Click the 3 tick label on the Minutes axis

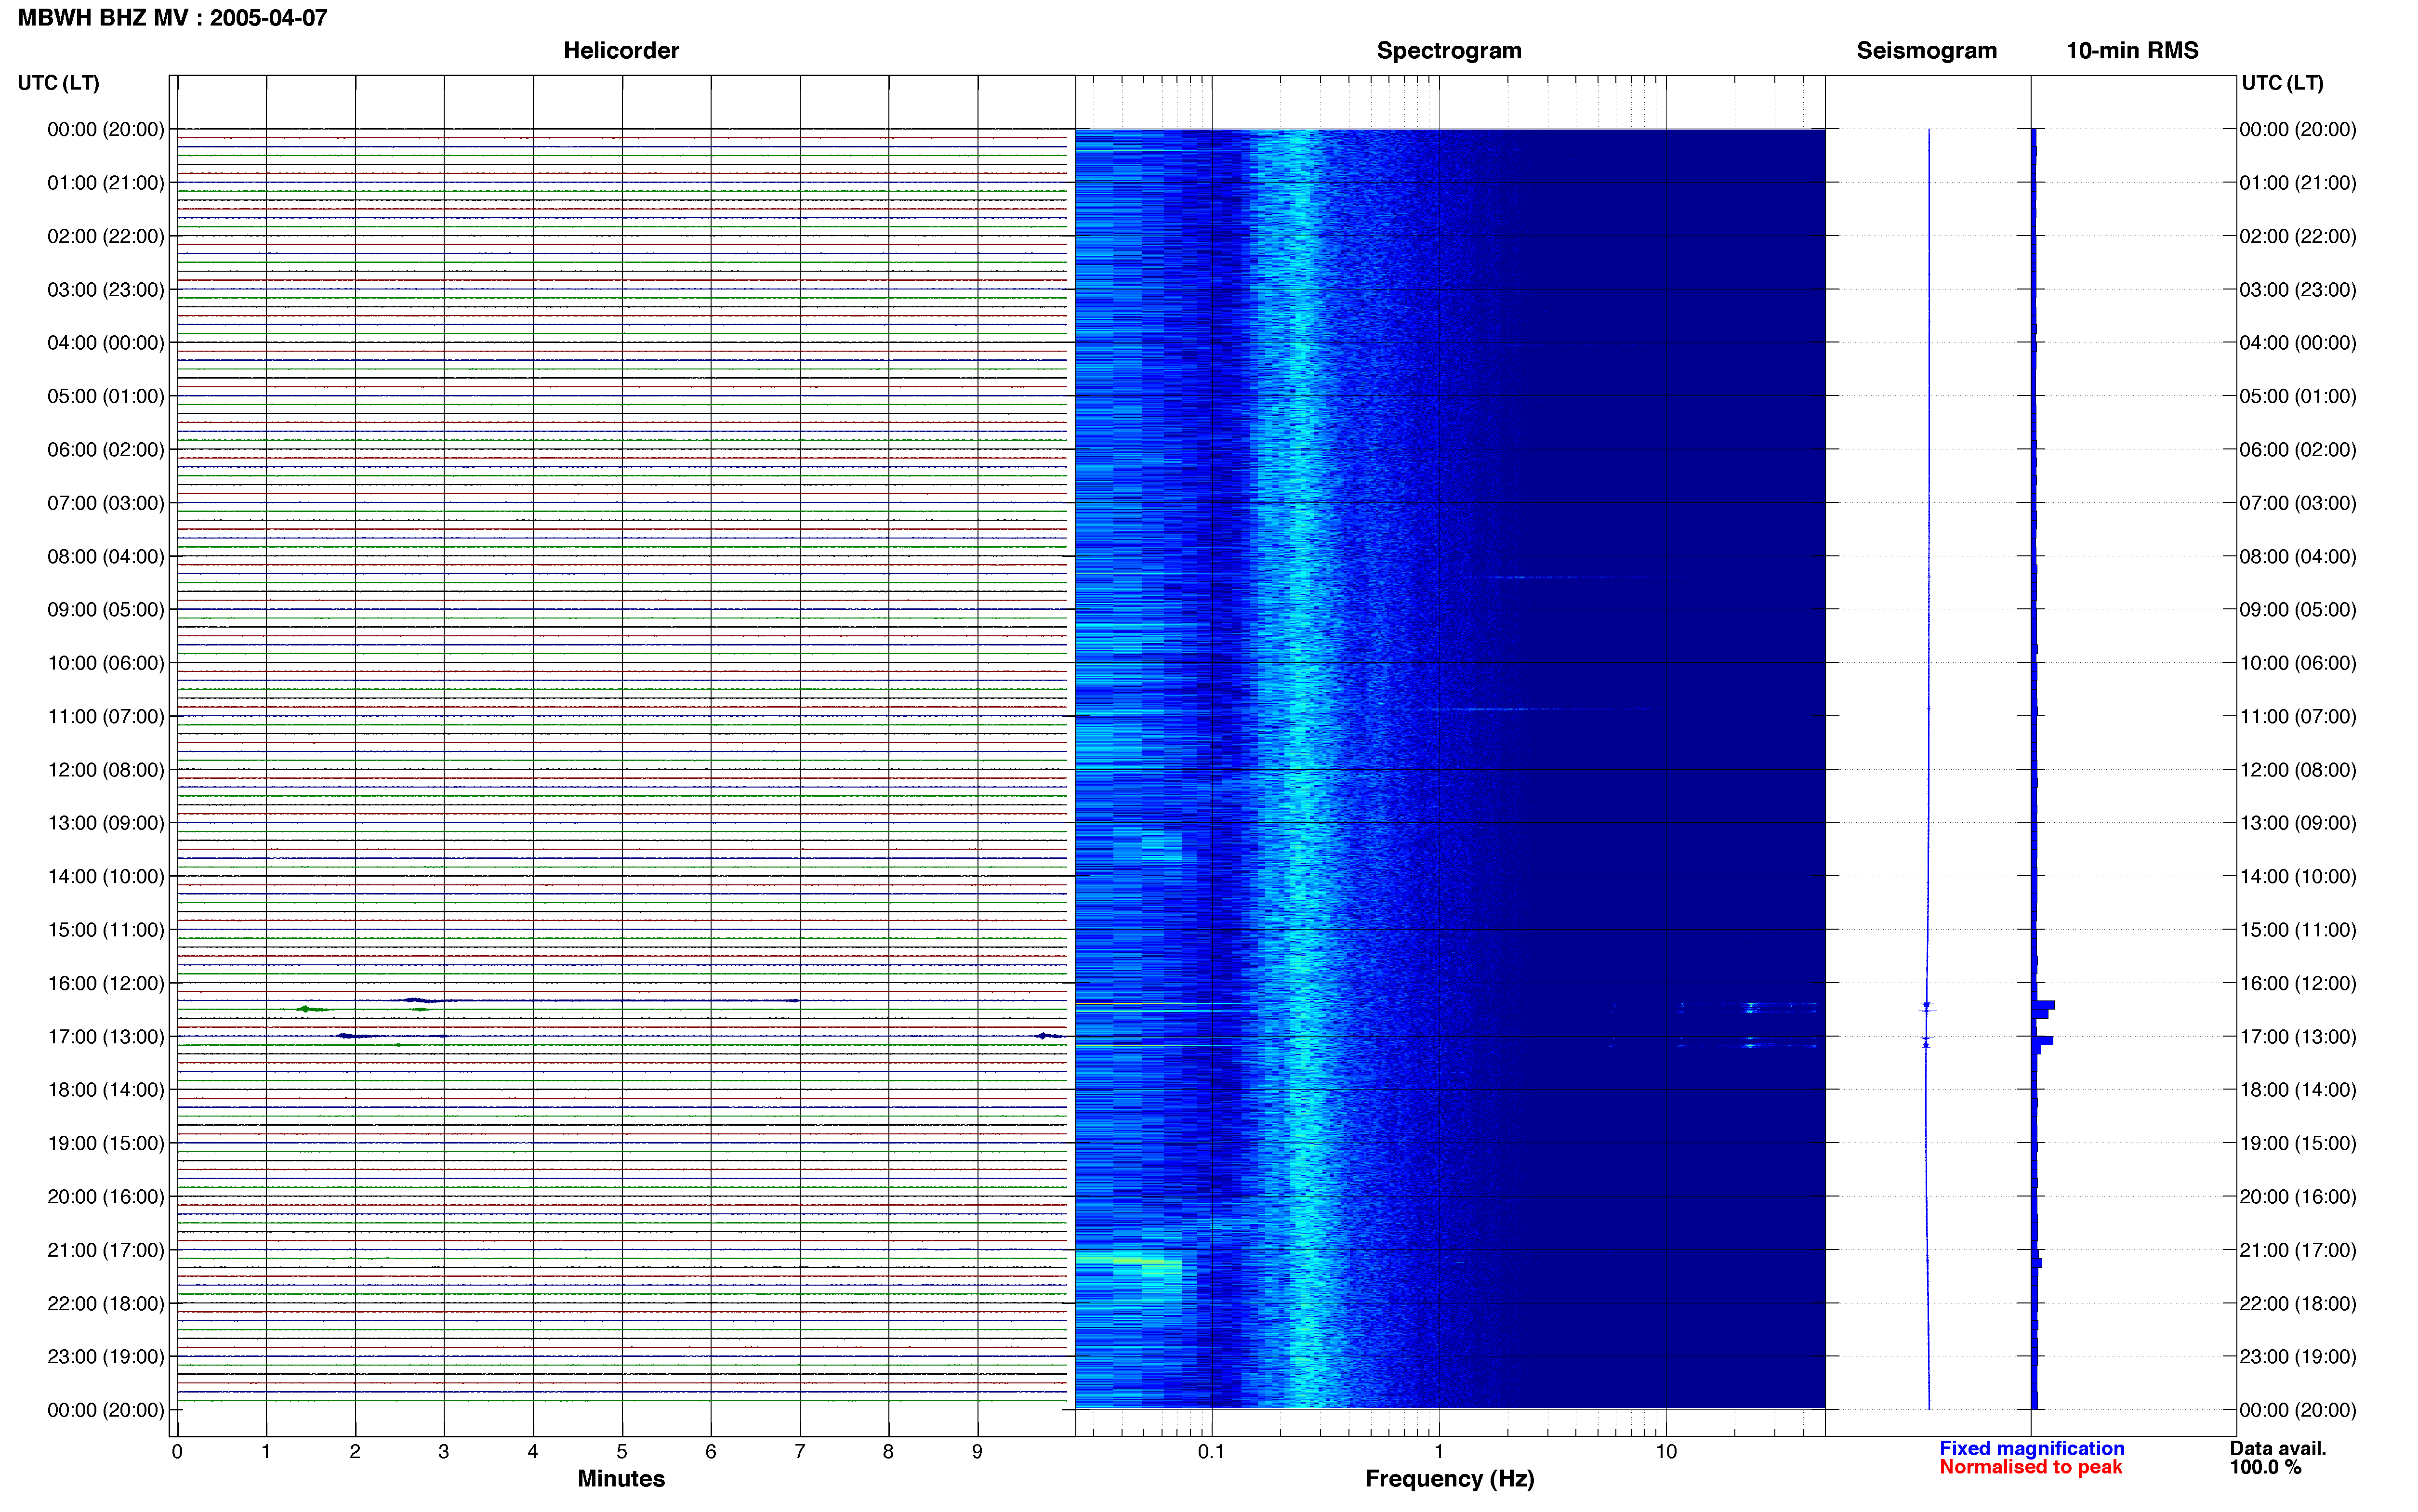pos(444,1451)
